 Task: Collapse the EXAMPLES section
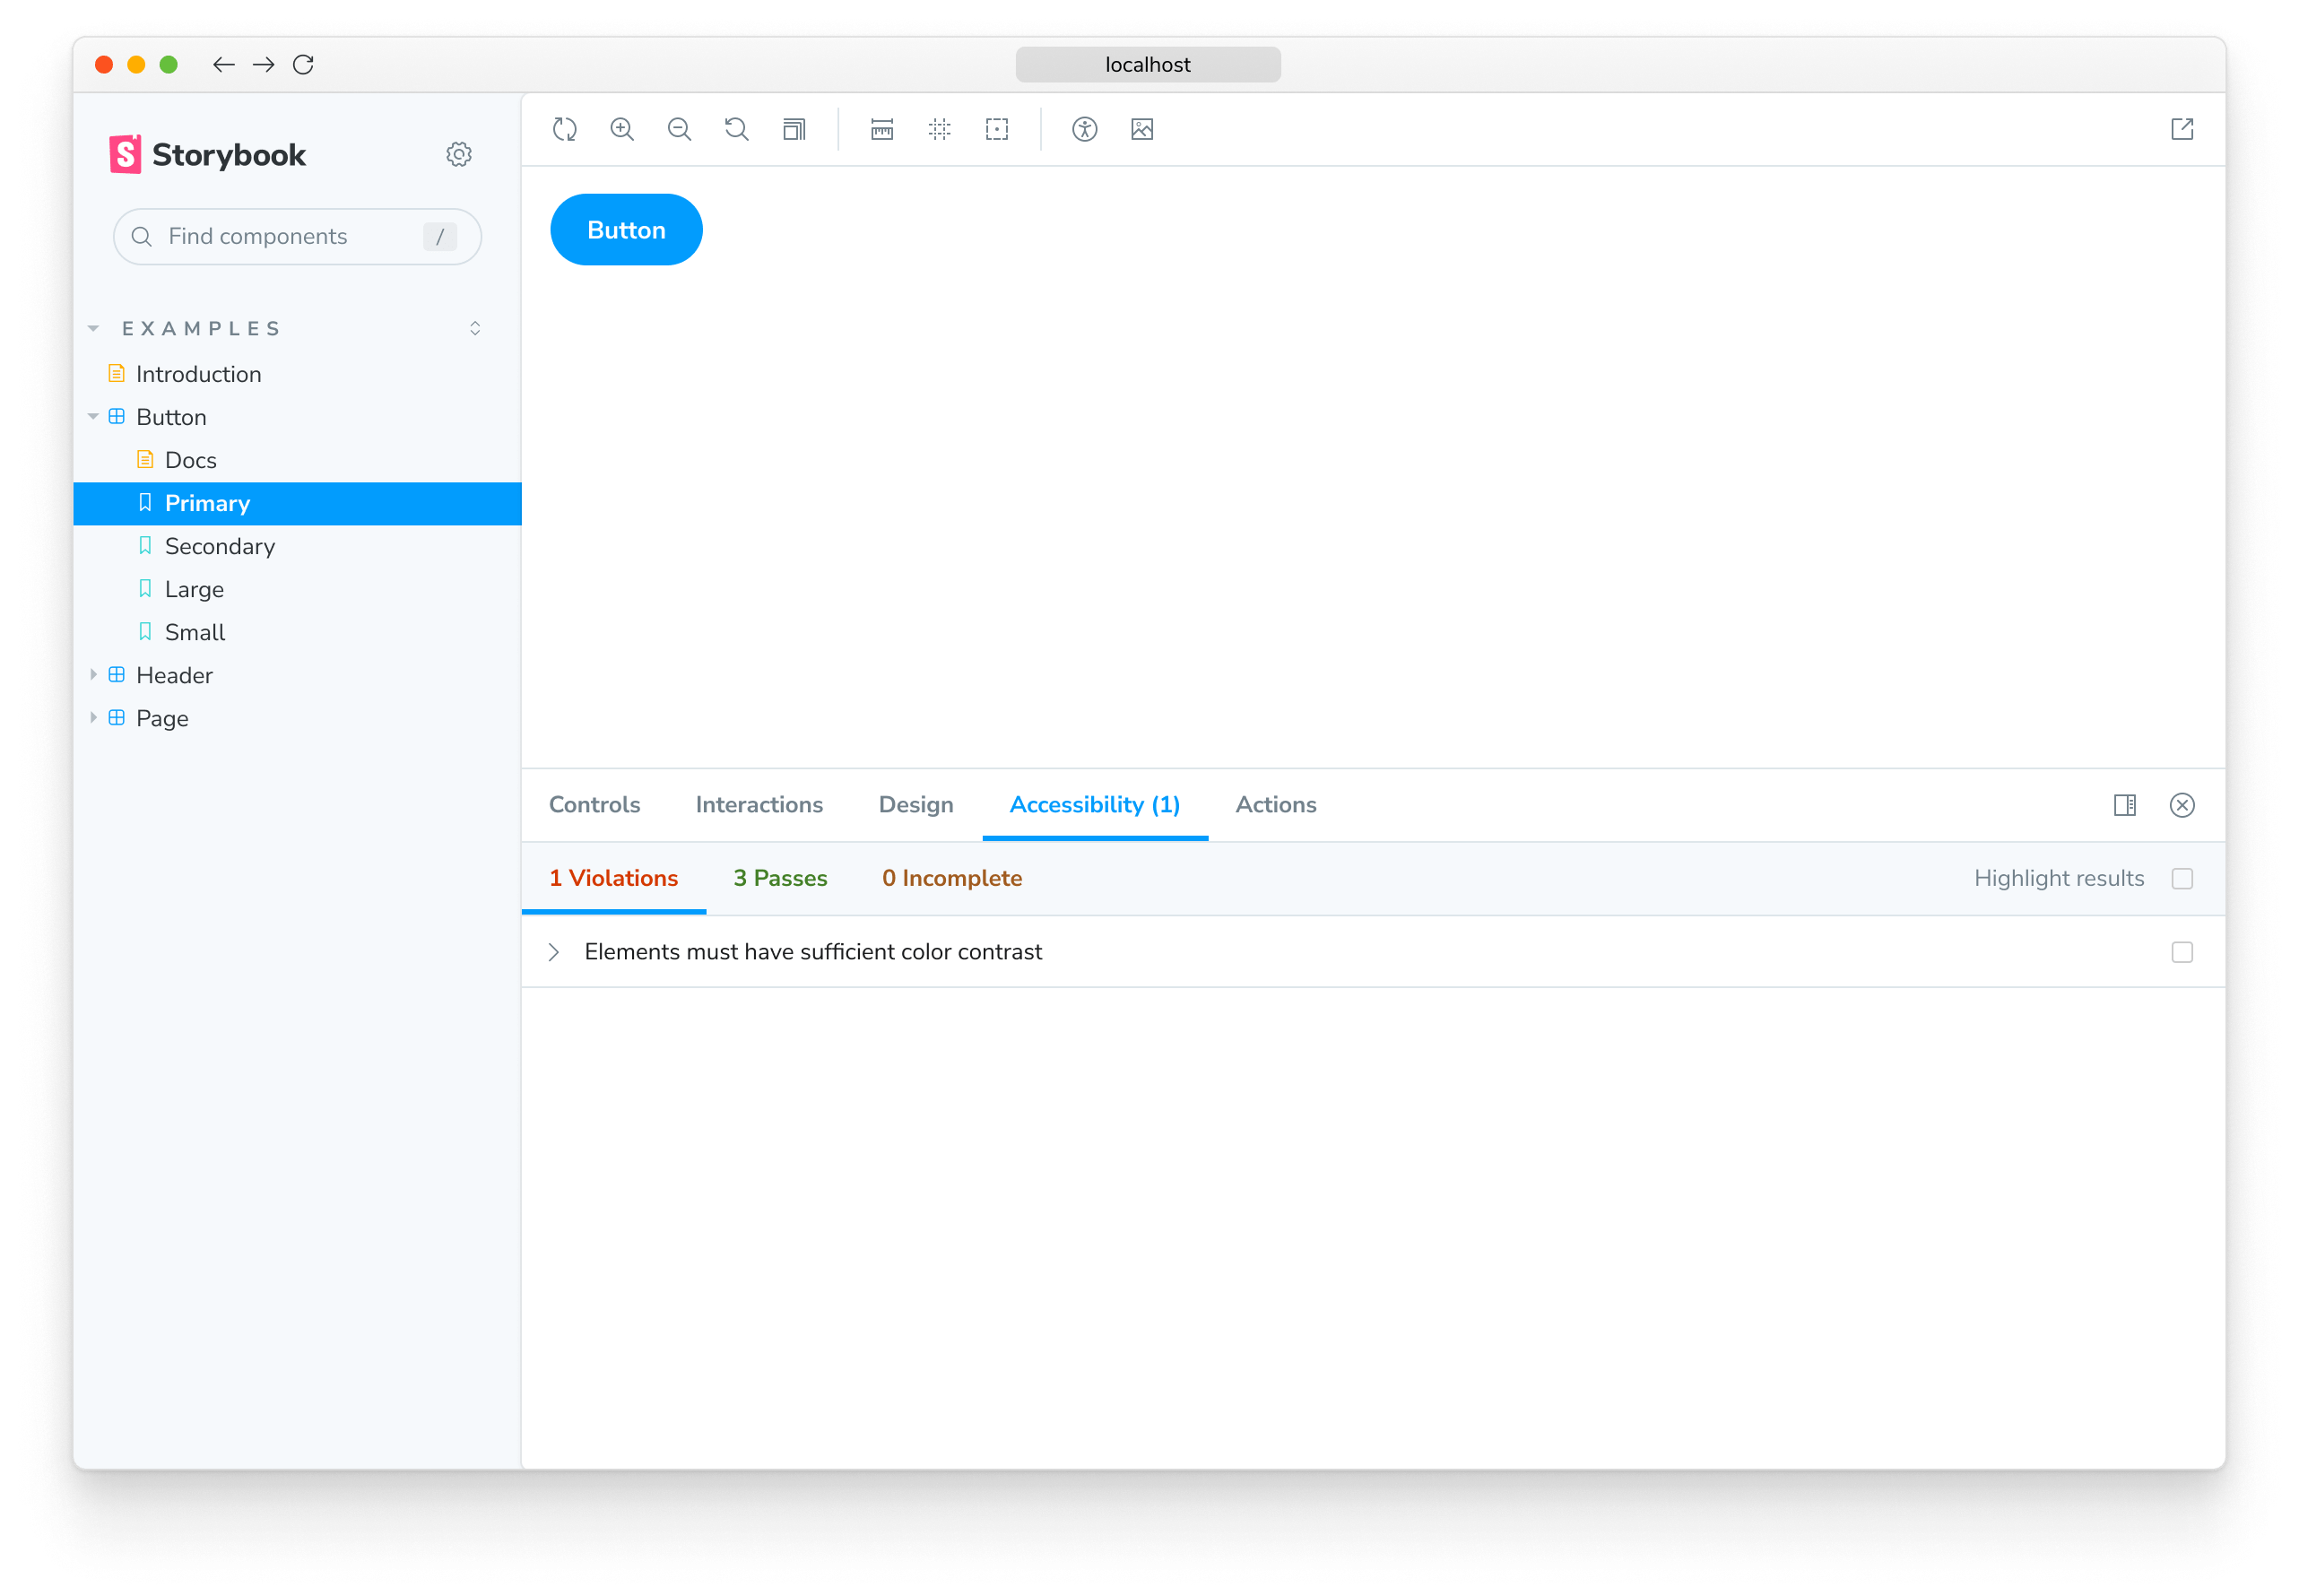click(x=93, y=327)
